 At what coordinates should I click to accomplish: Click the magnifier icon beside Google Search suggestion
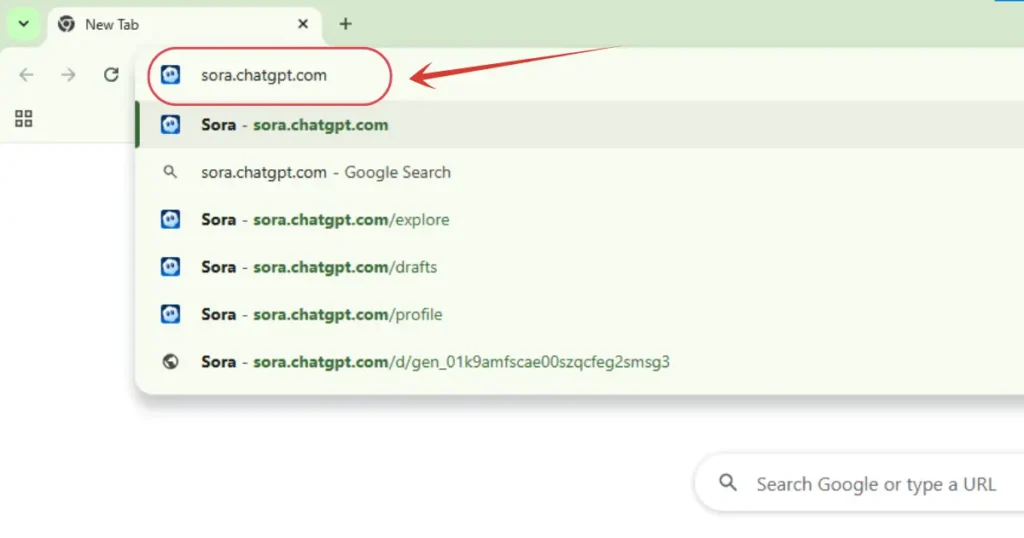pyautogui.click(x=171, y=172)
